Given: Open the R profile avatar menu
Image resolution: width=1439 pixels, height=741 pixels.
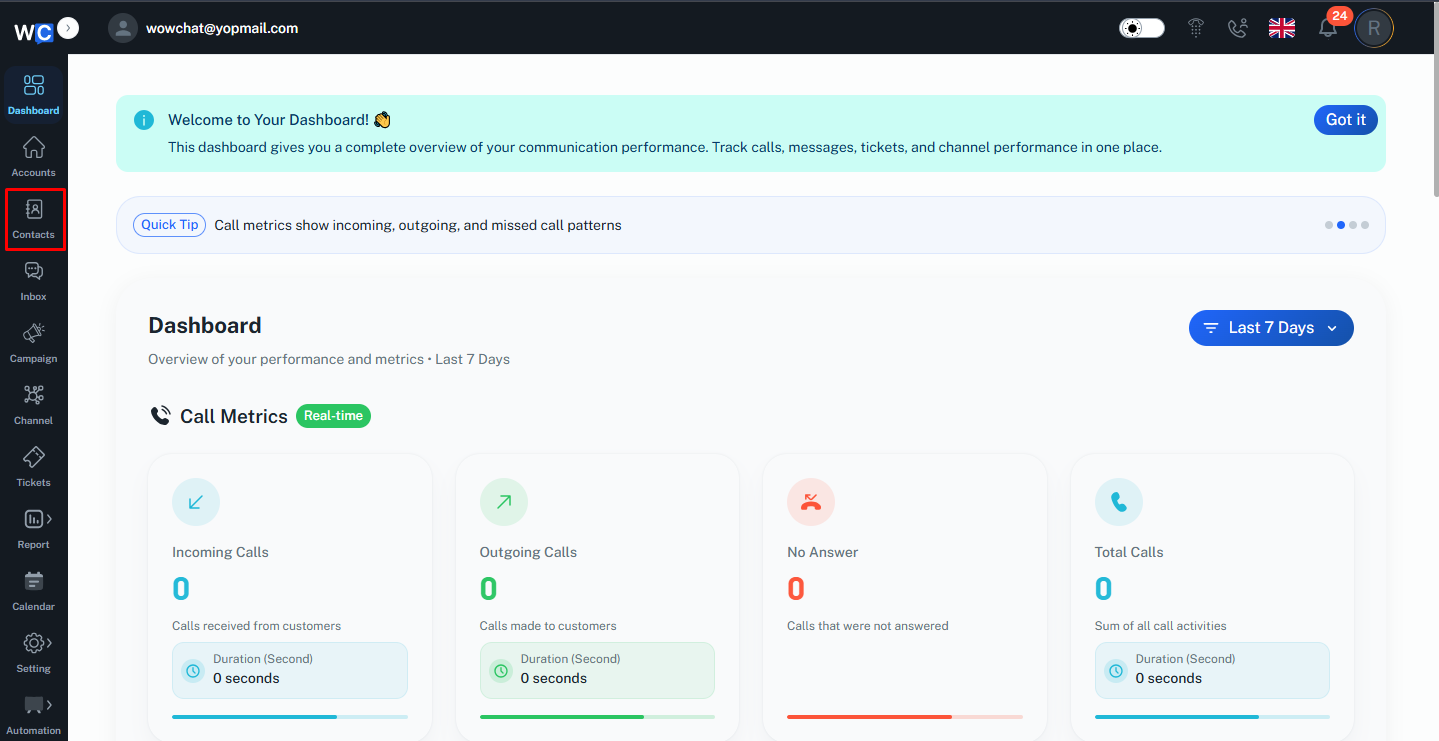Looking at the screenshot, I should (x=1374, y=28).
